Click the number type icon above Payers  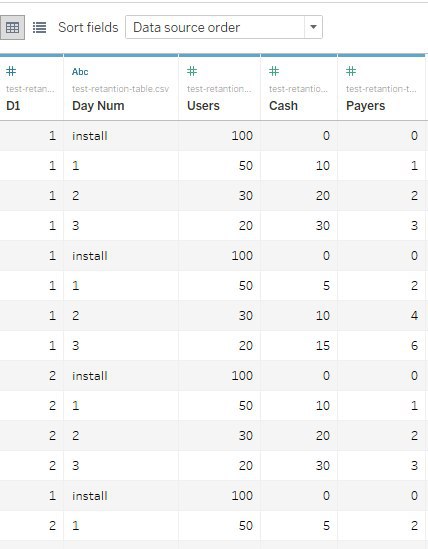pyautogui.click(x=351, y=71)
